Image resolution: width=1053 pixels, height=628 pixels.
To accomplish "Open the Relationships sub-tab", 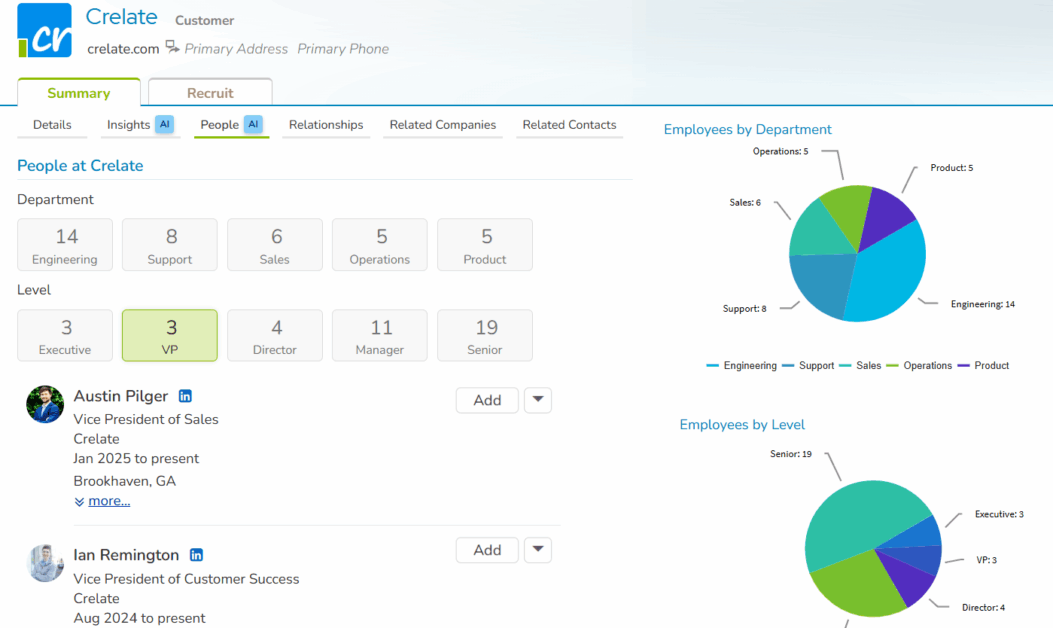I will click(326, 125).
